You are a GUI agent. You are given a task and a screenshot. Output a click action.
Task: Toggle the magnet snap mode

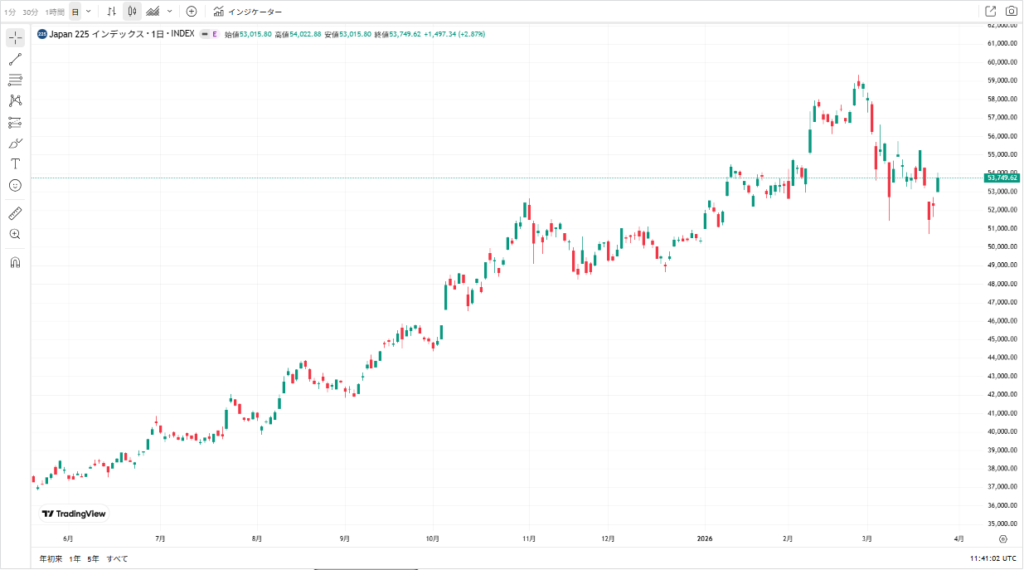[x=15, y=262]
